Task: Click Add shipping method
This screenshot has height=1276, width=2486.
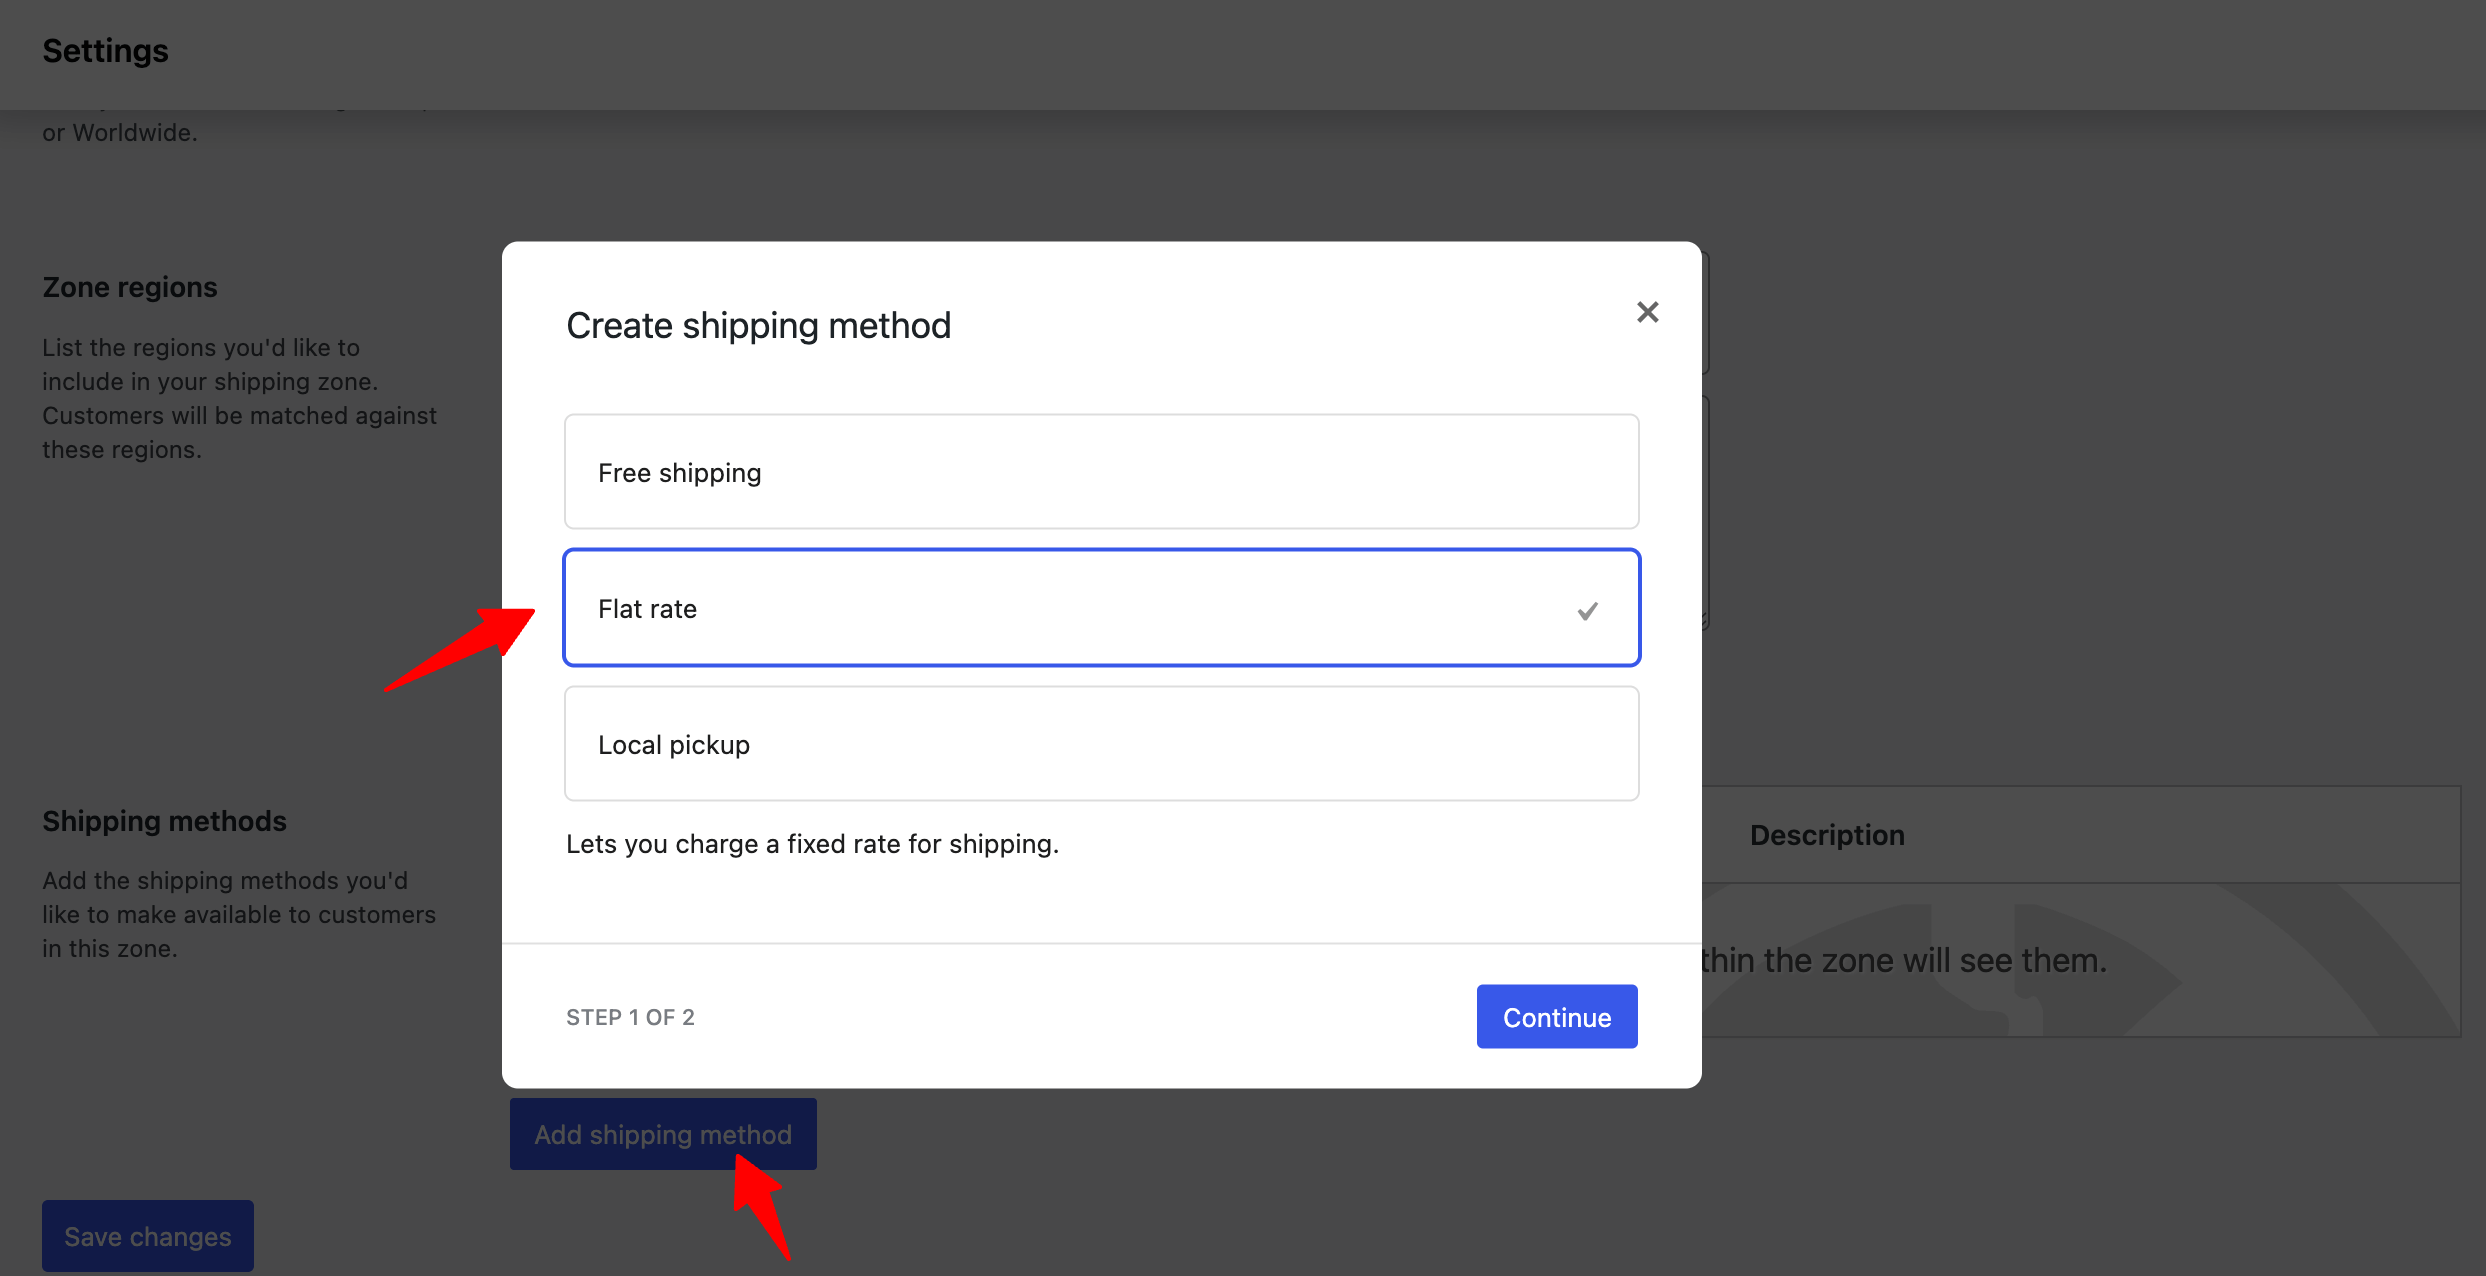Action: click(662, 1134)
